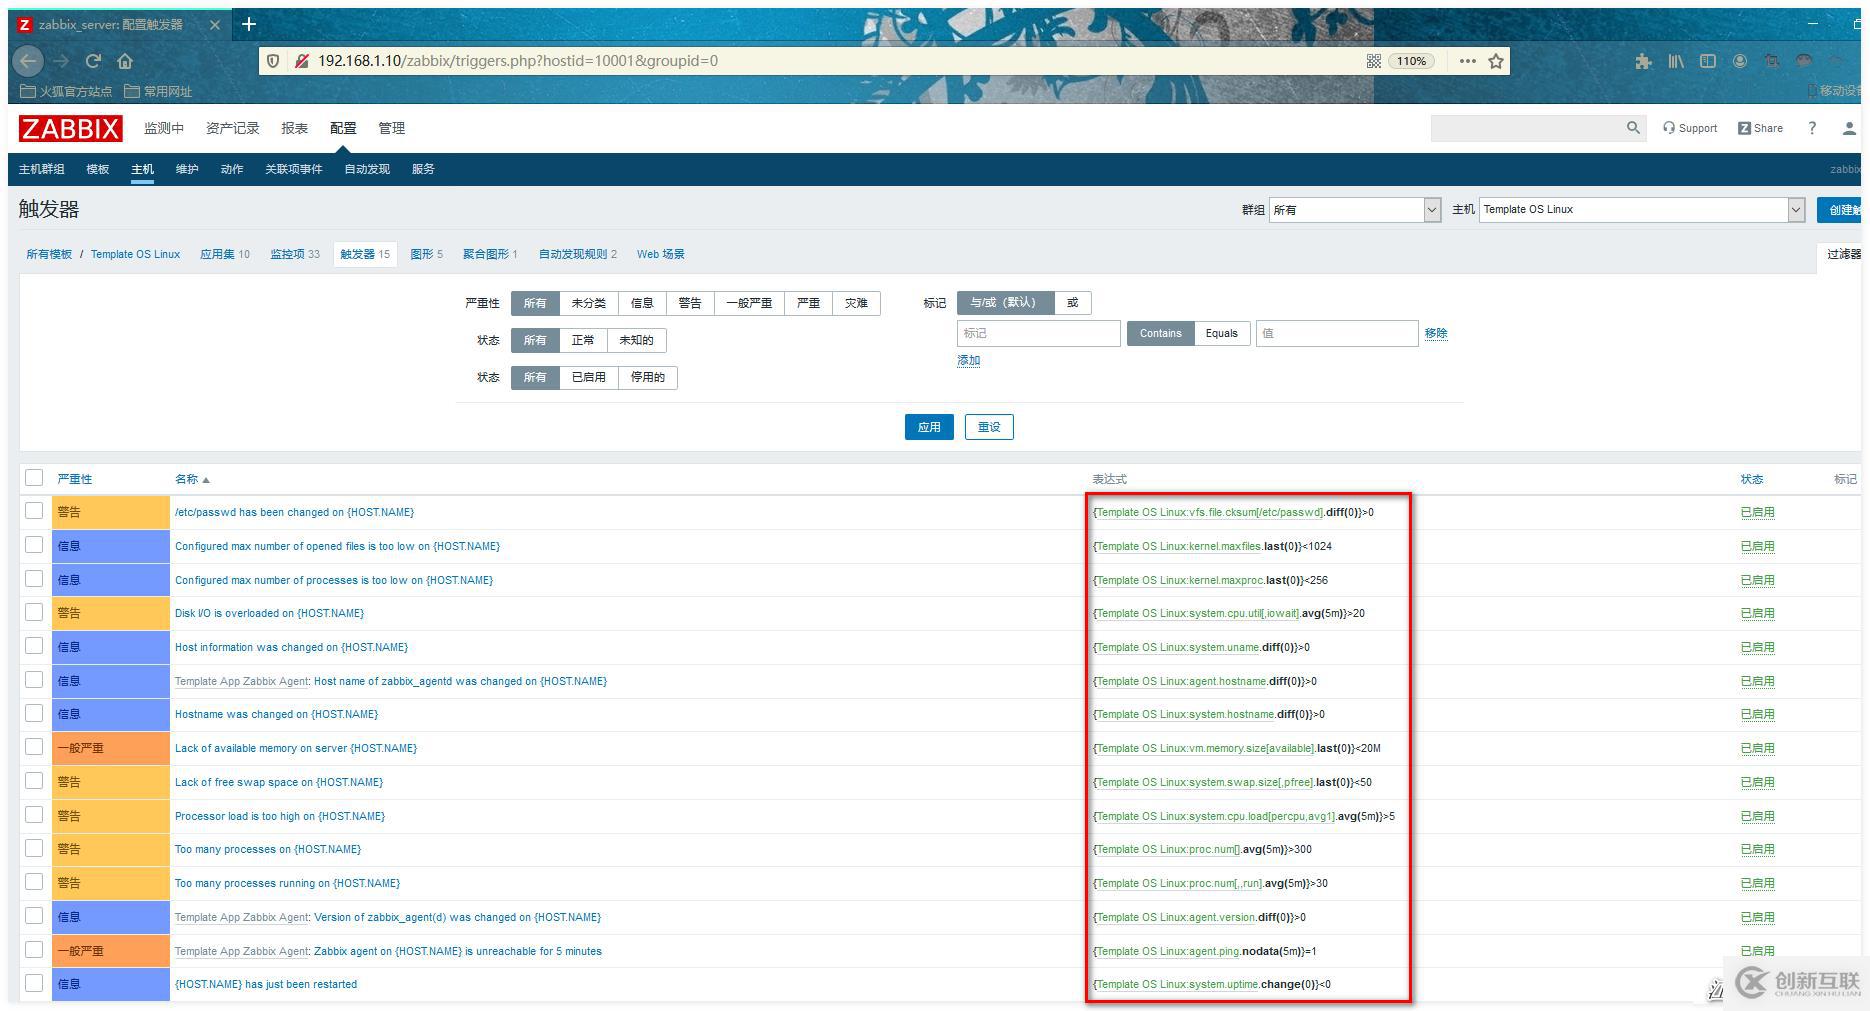Image resolution: width=1870 pixels, height=1011 pixels.
Task: Bookmark this page with the star icon
Action: (1496, 61)
